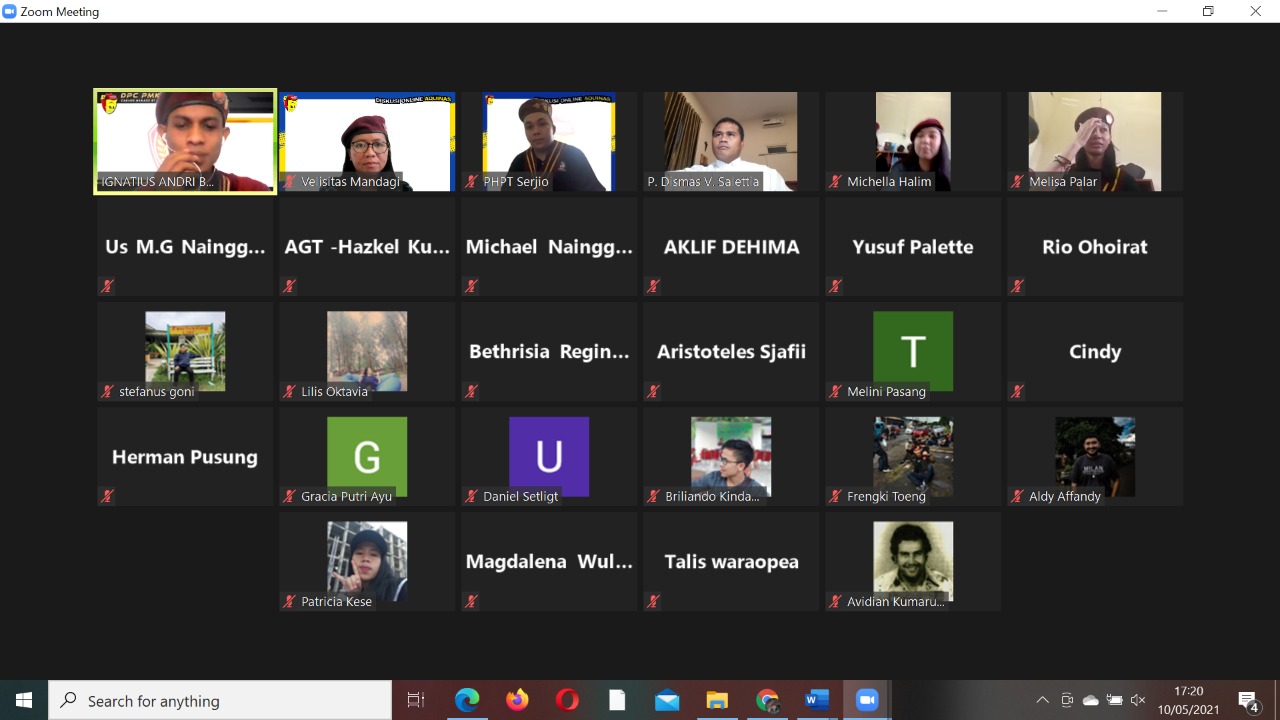Switch to Microsoft Word in taskbar
This screenshot has width=1280, height=720.
[x=817, y=701]
